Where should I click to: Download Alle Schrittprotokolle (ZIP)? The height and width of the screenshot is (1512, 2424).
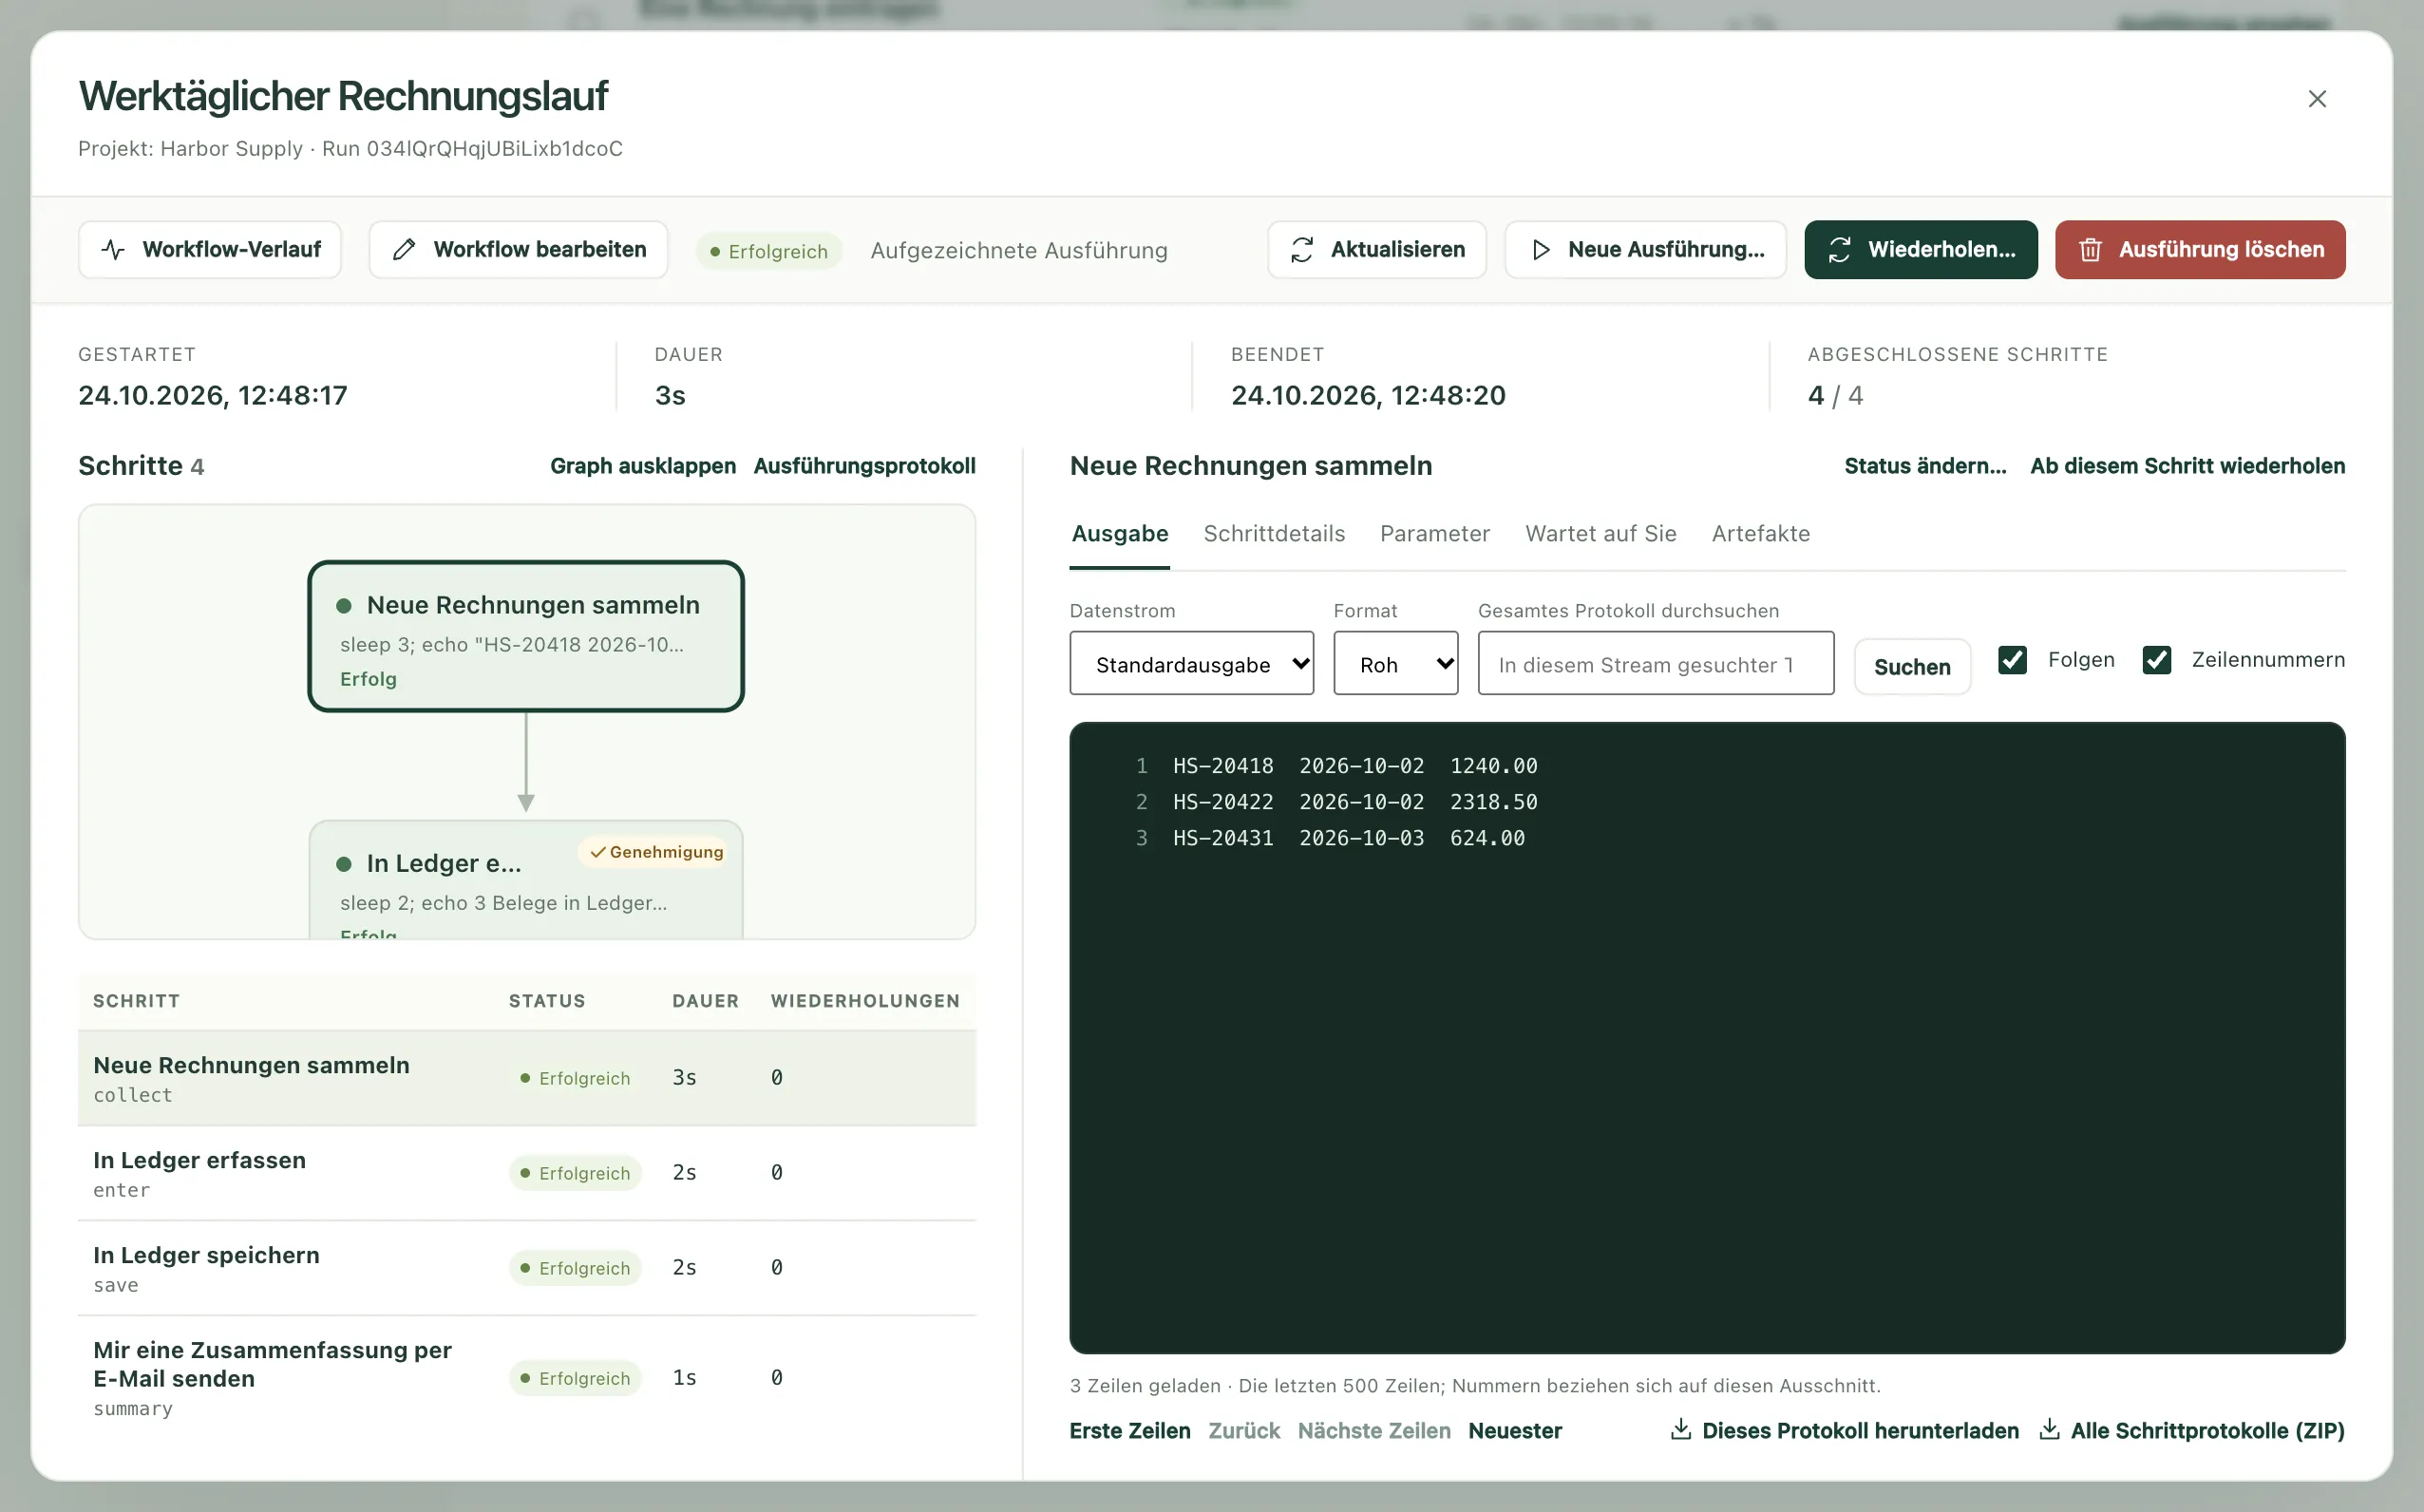pyautogui.click(x=2191, y=1431)
